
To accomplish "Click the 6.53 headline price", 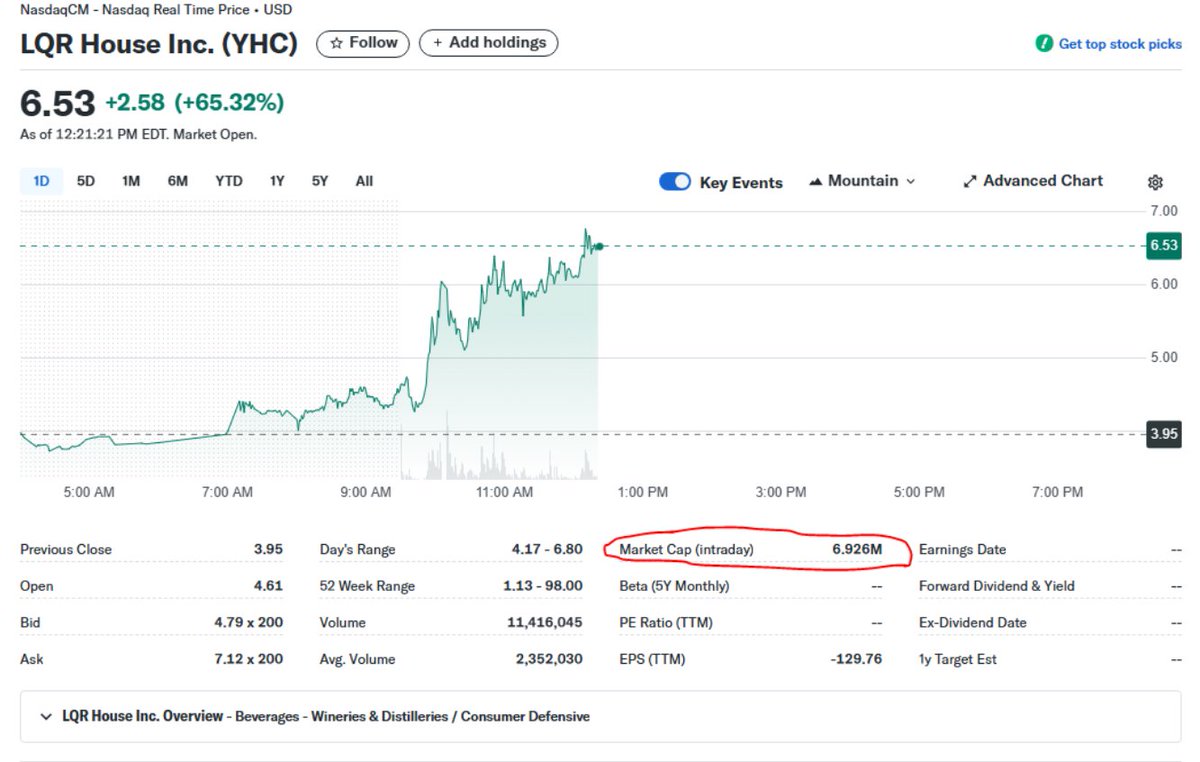I will (x=57, y=103).
